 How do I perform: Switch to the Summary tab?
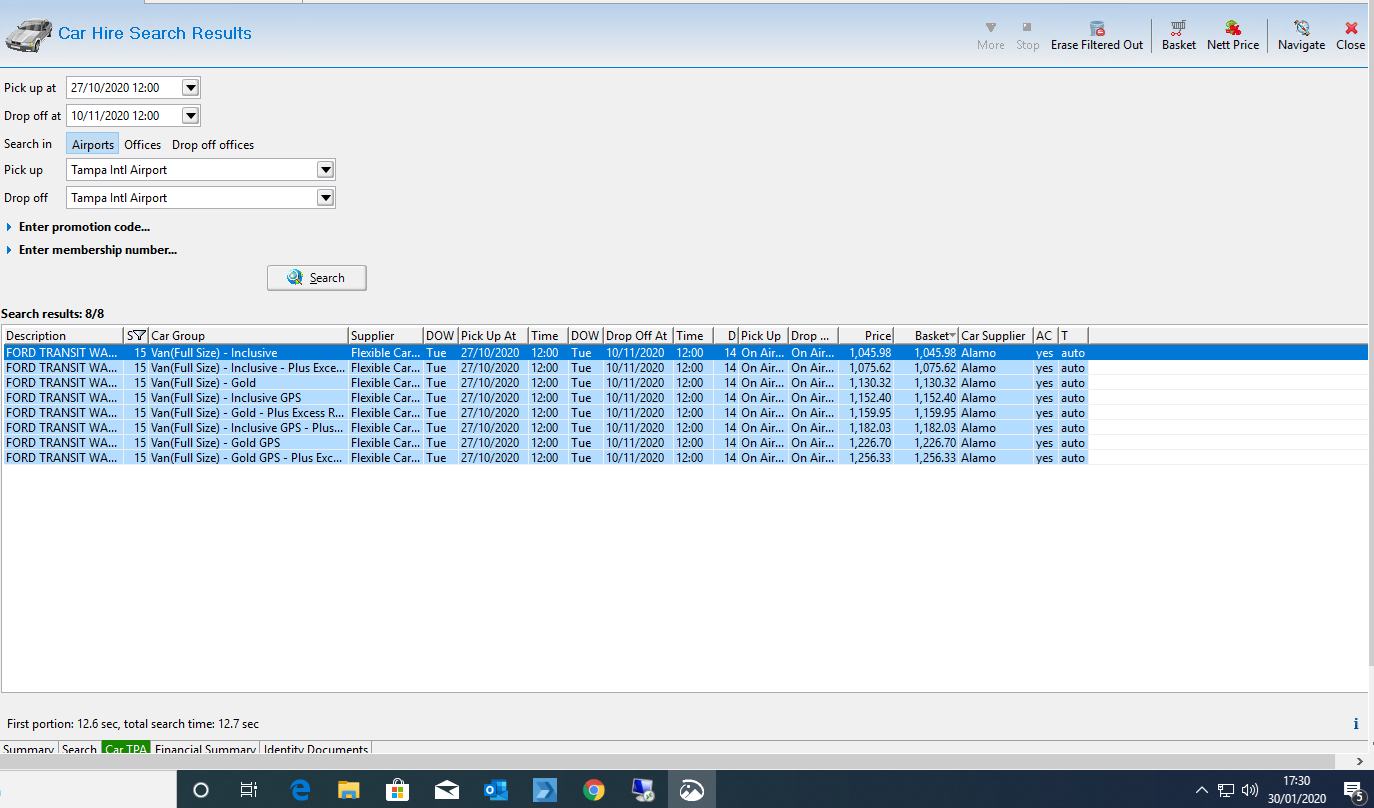28,749
